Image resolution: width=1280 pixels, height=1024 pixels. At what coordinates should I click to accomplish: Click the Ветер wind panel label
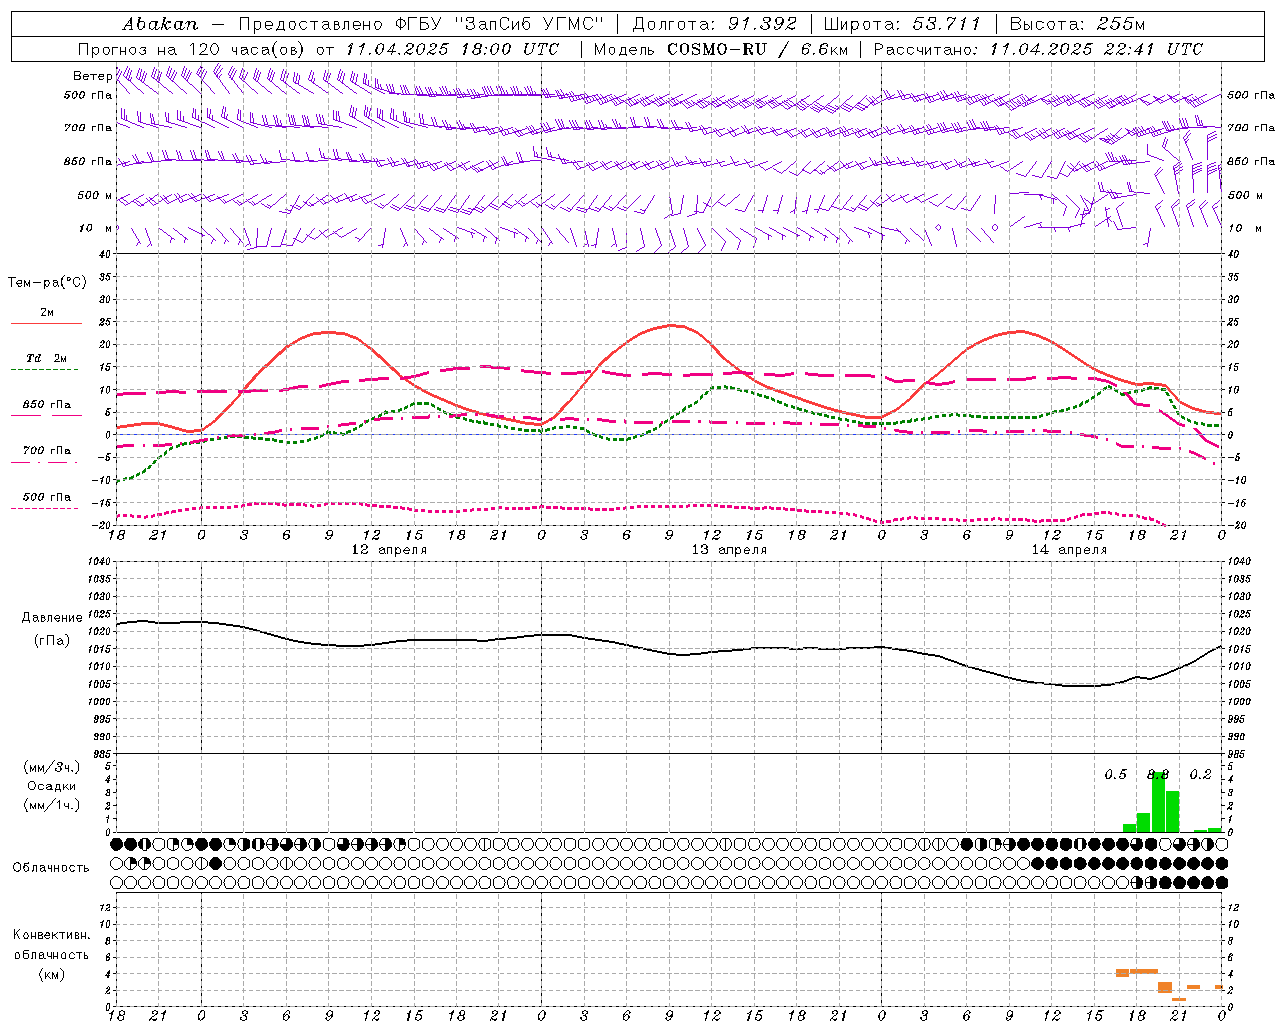[92, 76]
